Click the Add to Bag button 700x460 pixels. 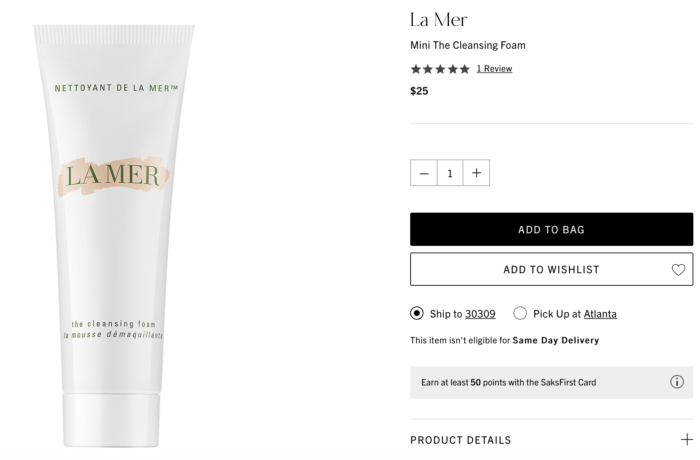pos(551,229)
